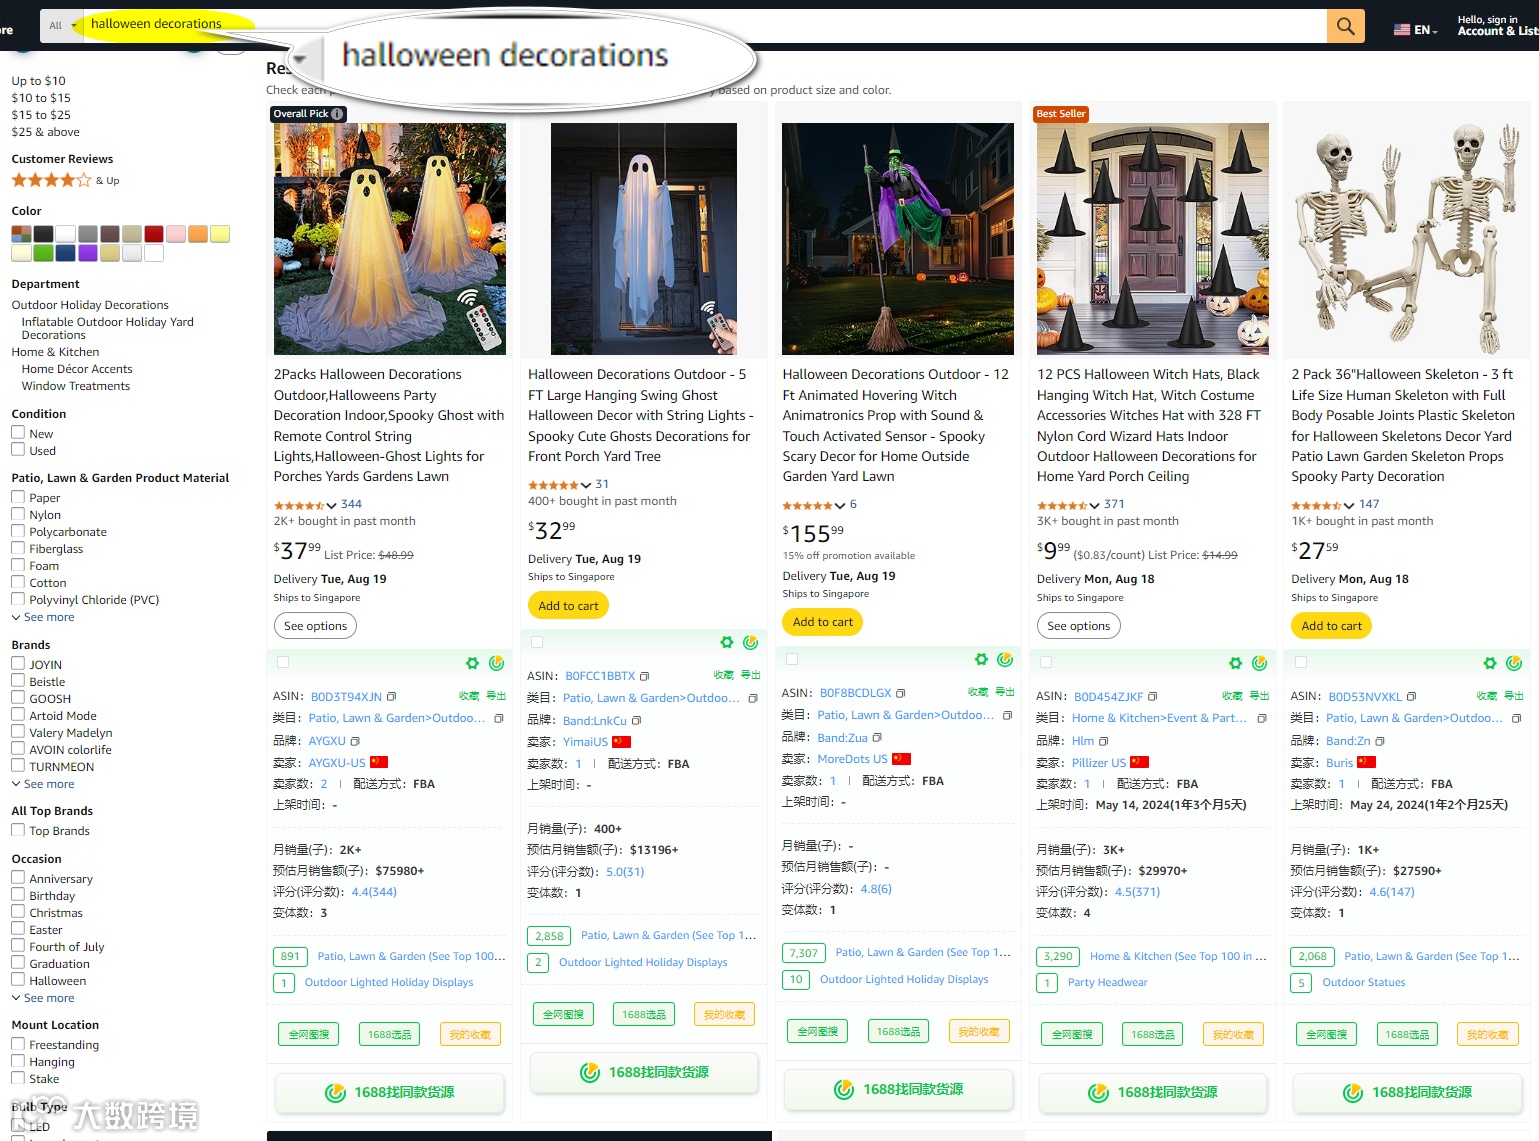1539x1141 pixels.
Task: Click 1688找同款货源 under ASIN B0D53NVXKL
Action: (1407, 1092)
